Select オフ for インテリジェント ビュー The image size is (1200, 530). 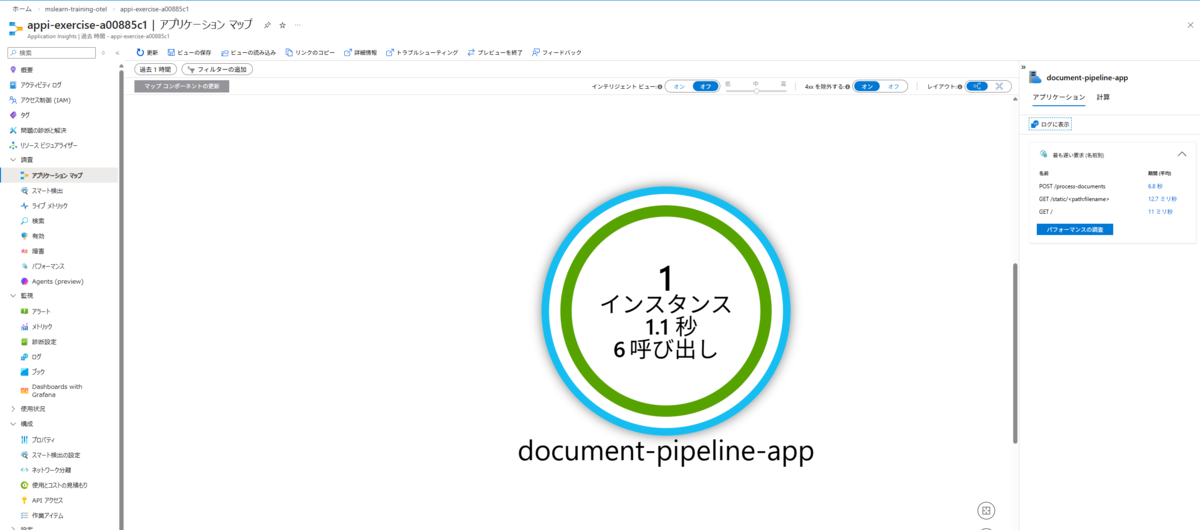click(705, 86)
